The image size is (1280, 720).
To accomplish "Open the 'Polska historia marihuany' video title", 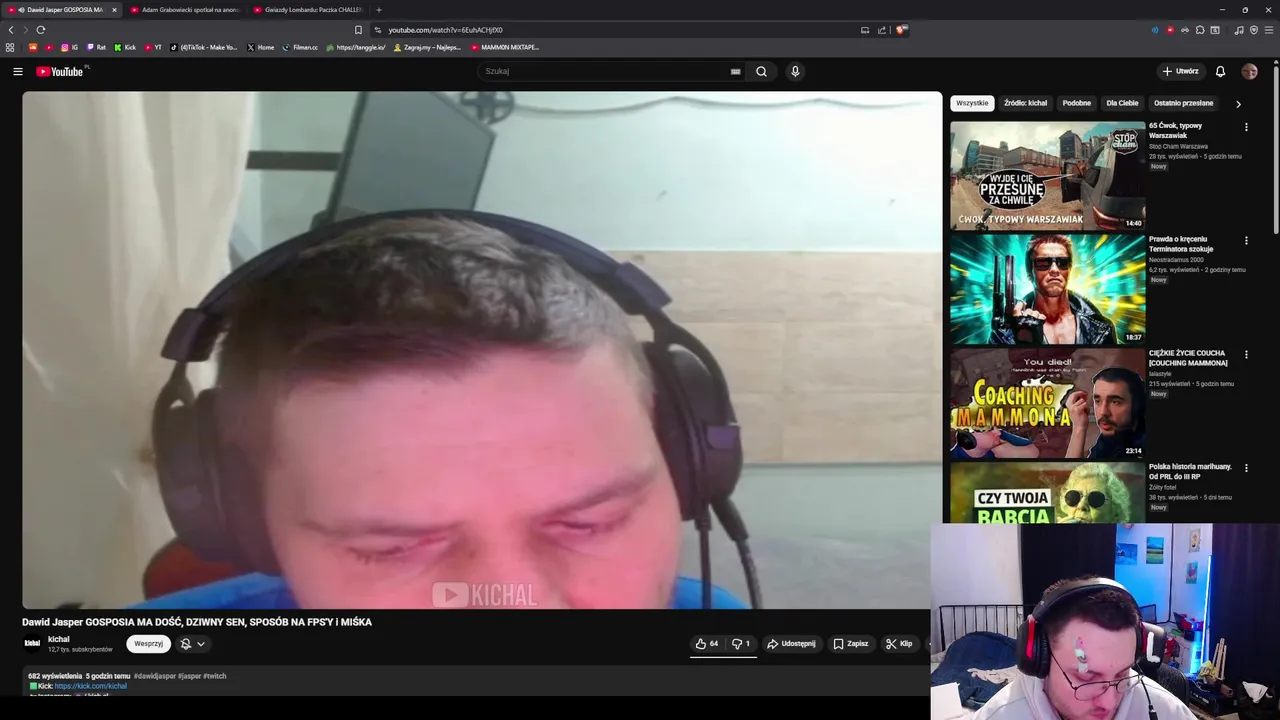I will click(1190, 472).
